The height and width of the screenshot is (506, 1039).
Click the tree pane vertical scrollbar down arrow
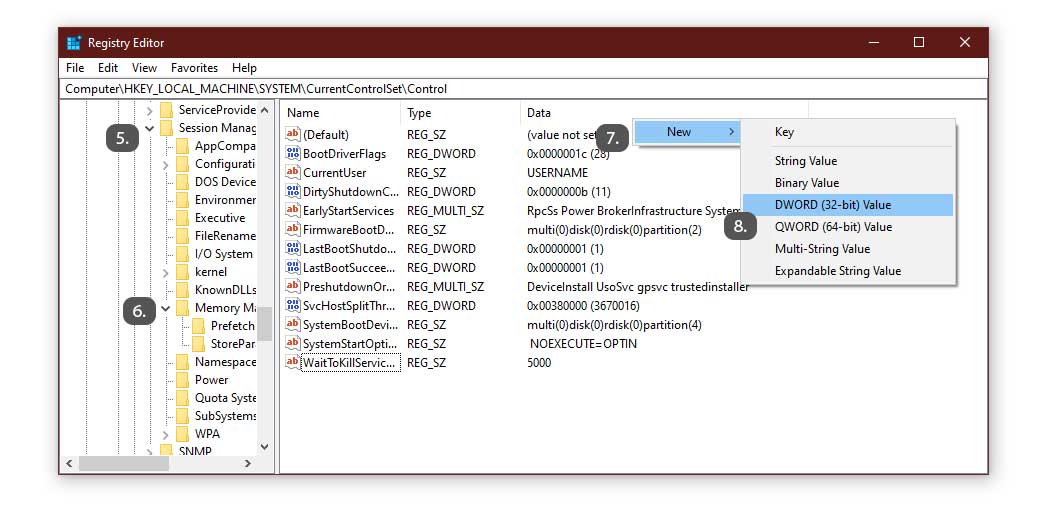264,446
